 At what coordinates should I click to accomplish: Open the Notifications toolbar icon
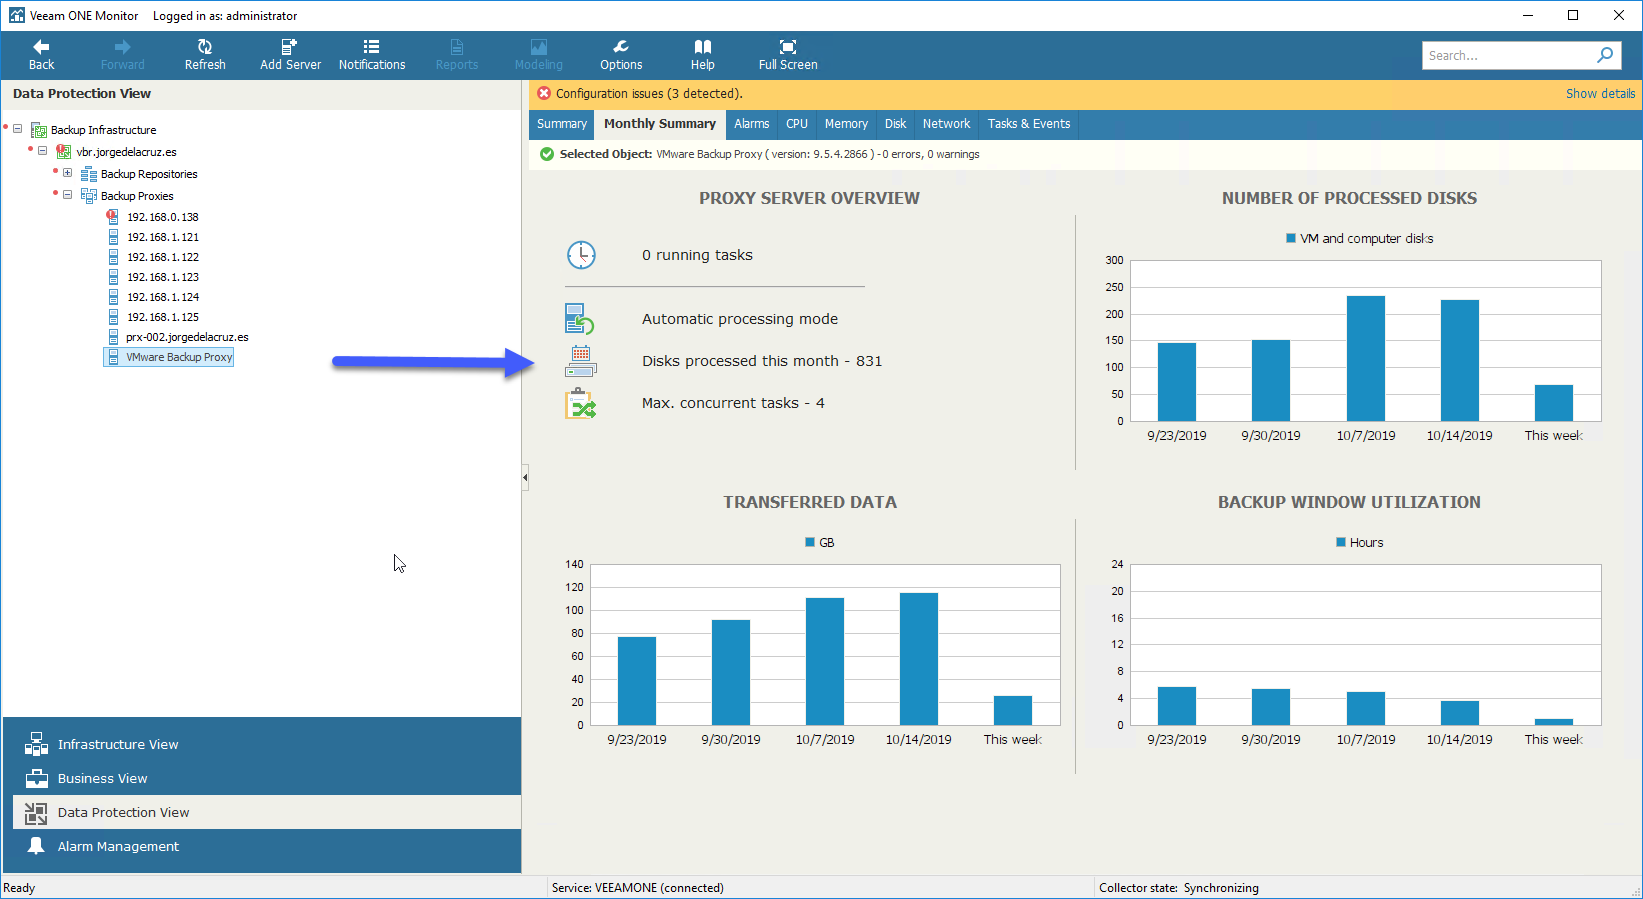click(x=371, y=47)
